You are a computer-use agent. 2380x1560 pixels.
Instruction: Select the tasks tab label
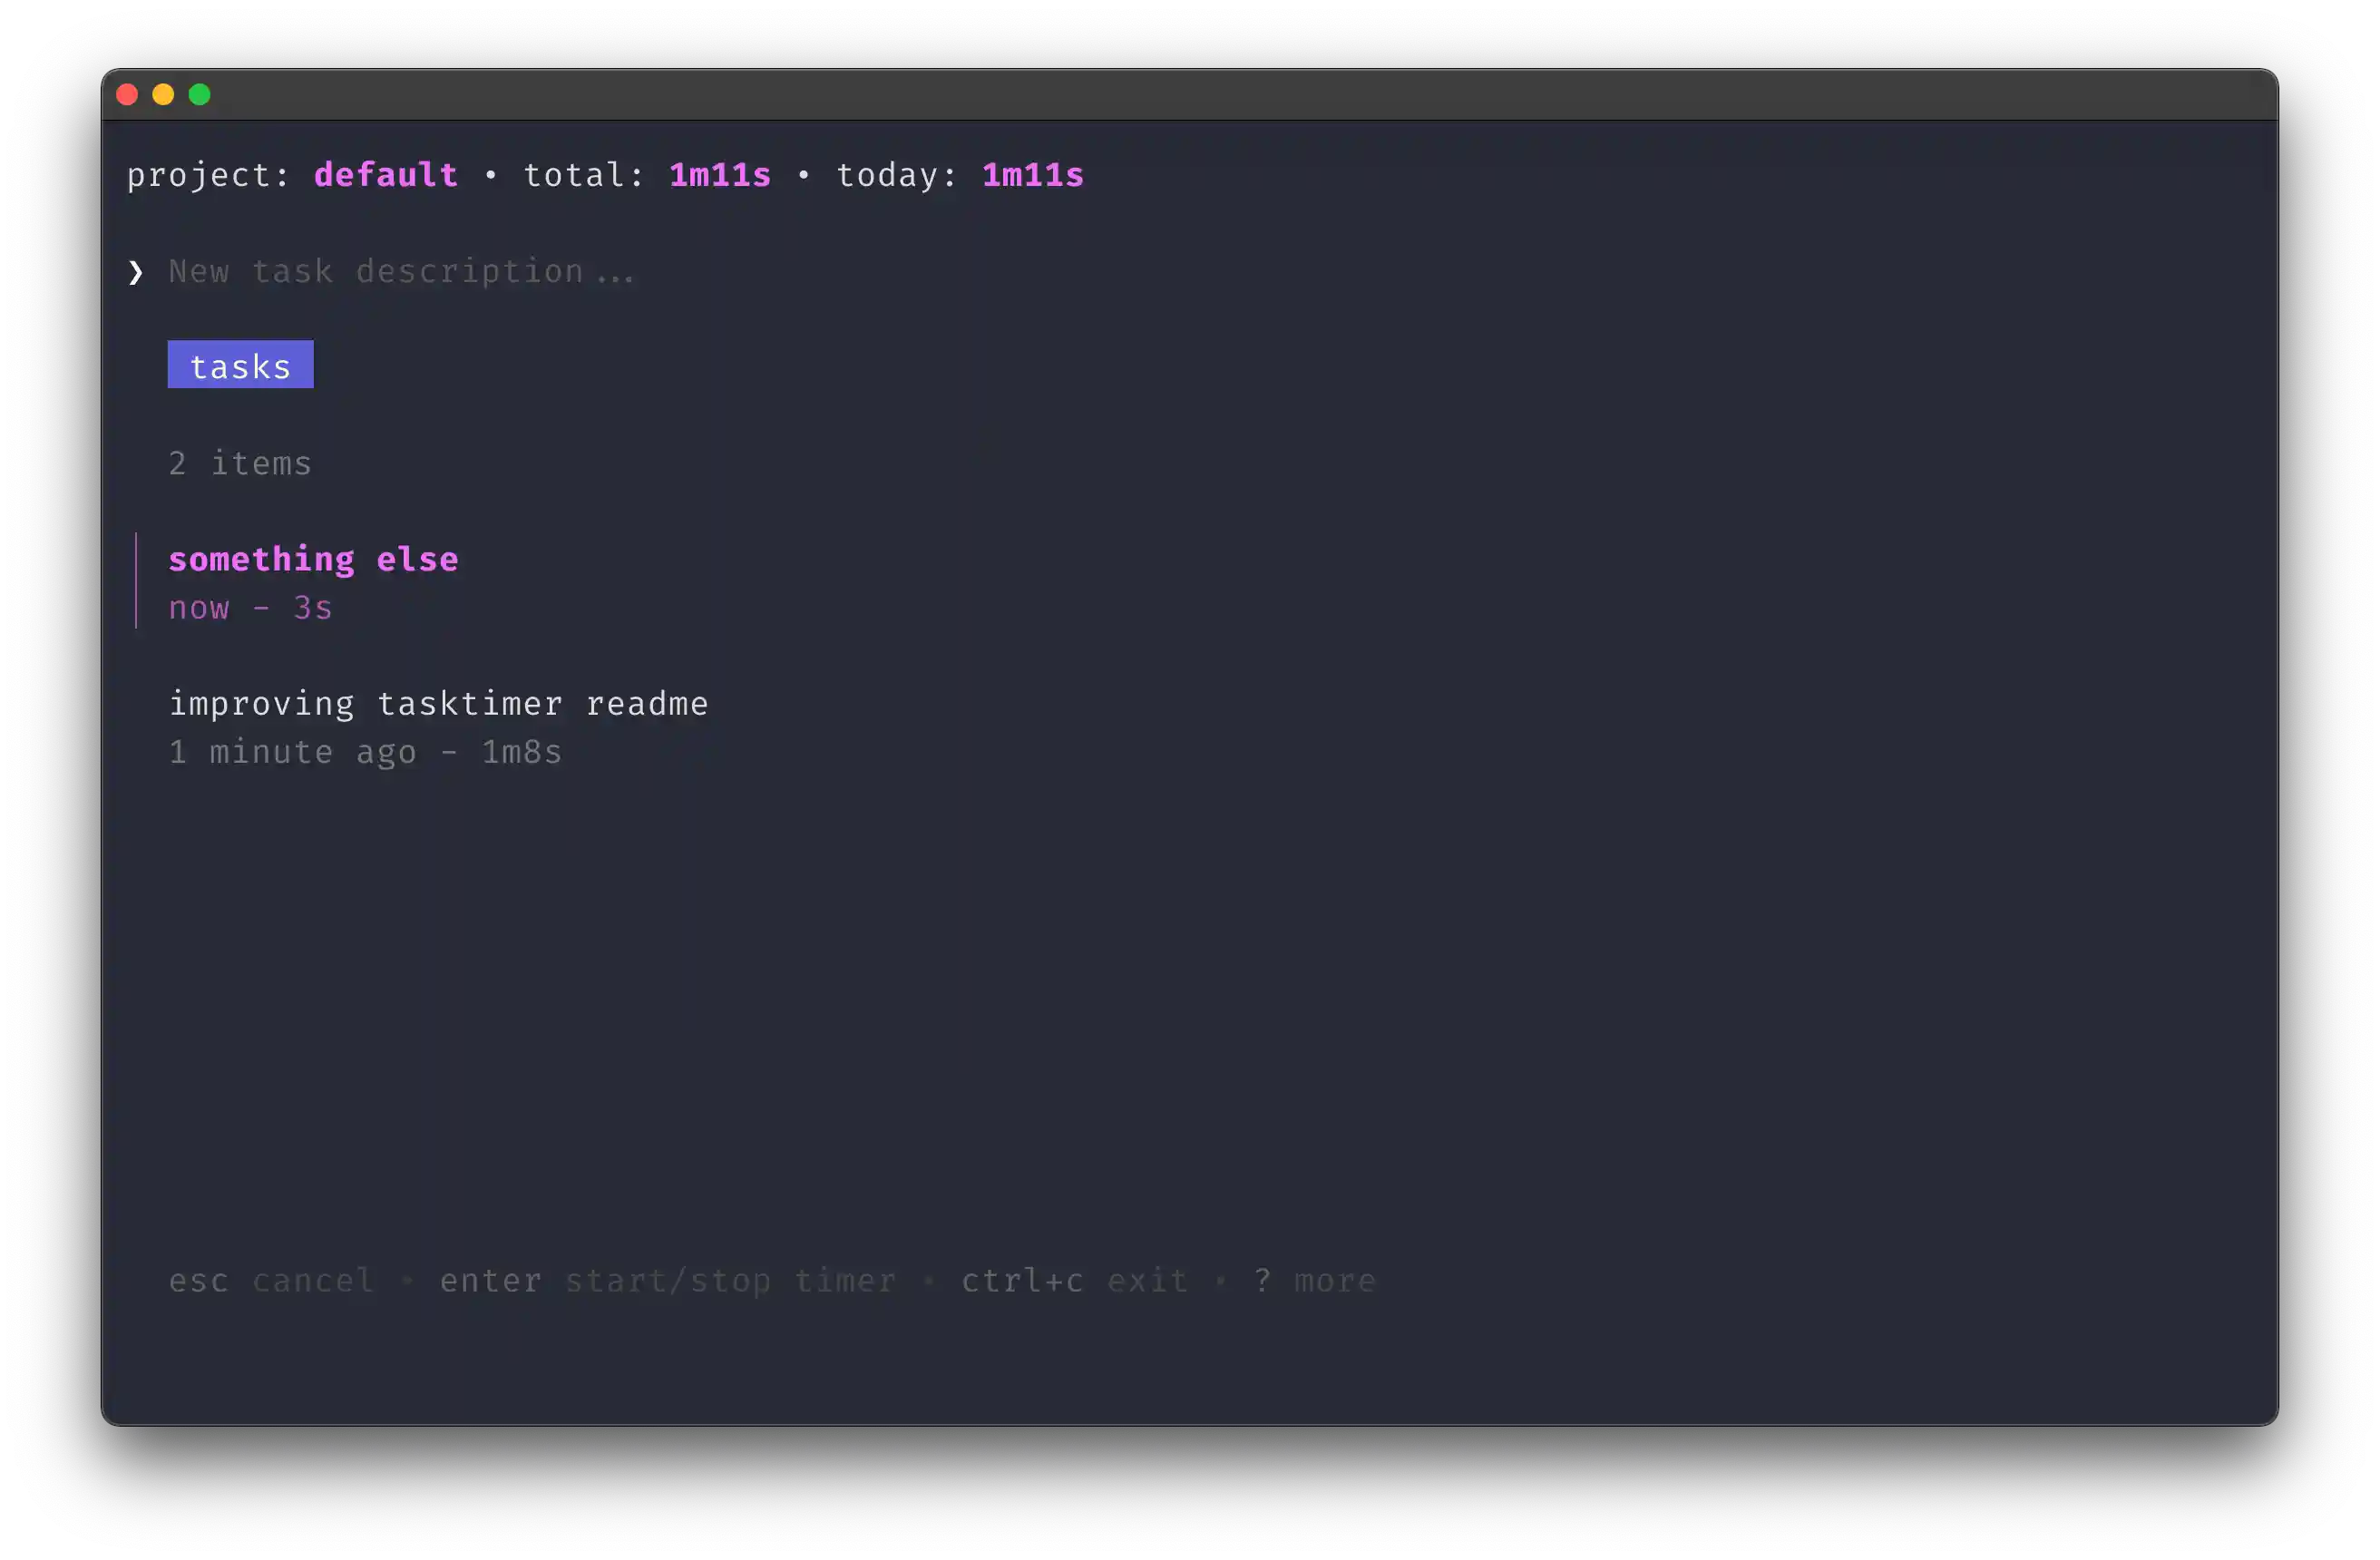(x=241, y=365)
